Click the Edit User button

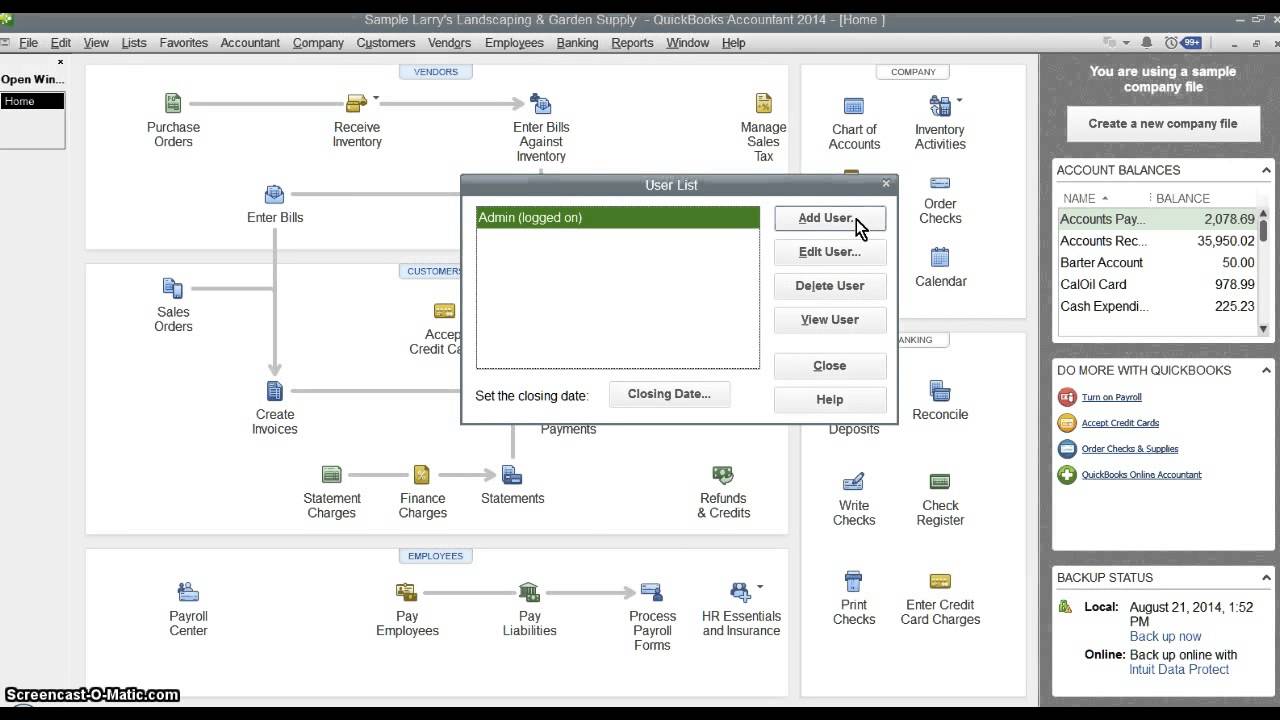(830, 252)
